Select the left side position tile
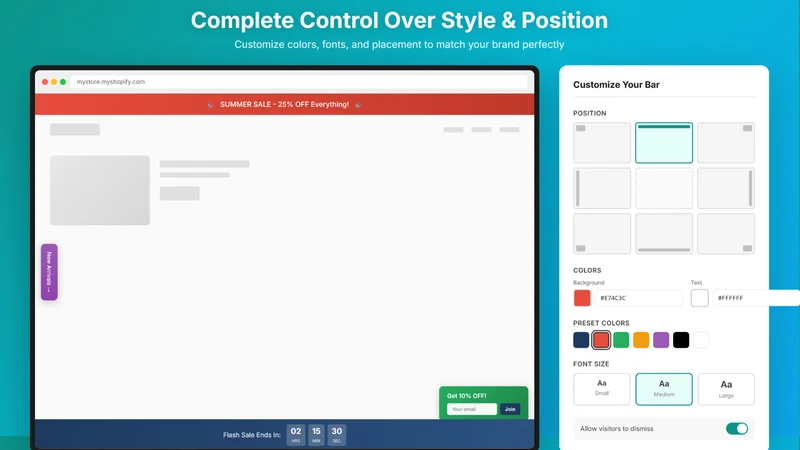This screenshot has height=450, width=800. (x=602, y=188)
